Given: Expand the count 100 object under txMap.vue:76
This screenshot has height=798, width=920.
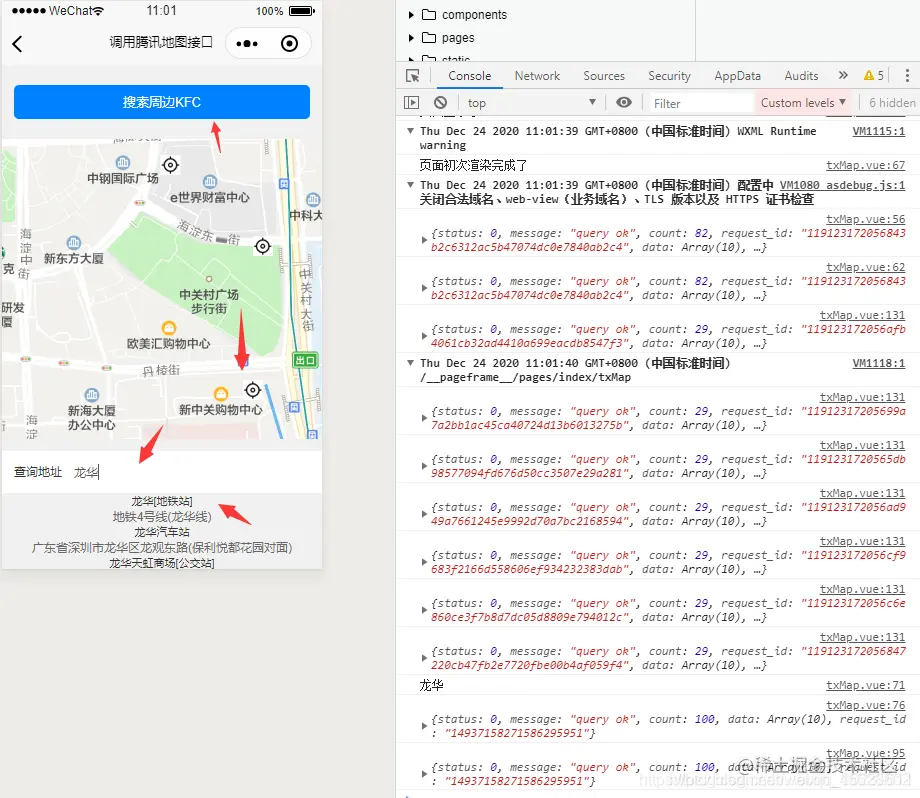Looking at the screenshot, I should [424, 726].
